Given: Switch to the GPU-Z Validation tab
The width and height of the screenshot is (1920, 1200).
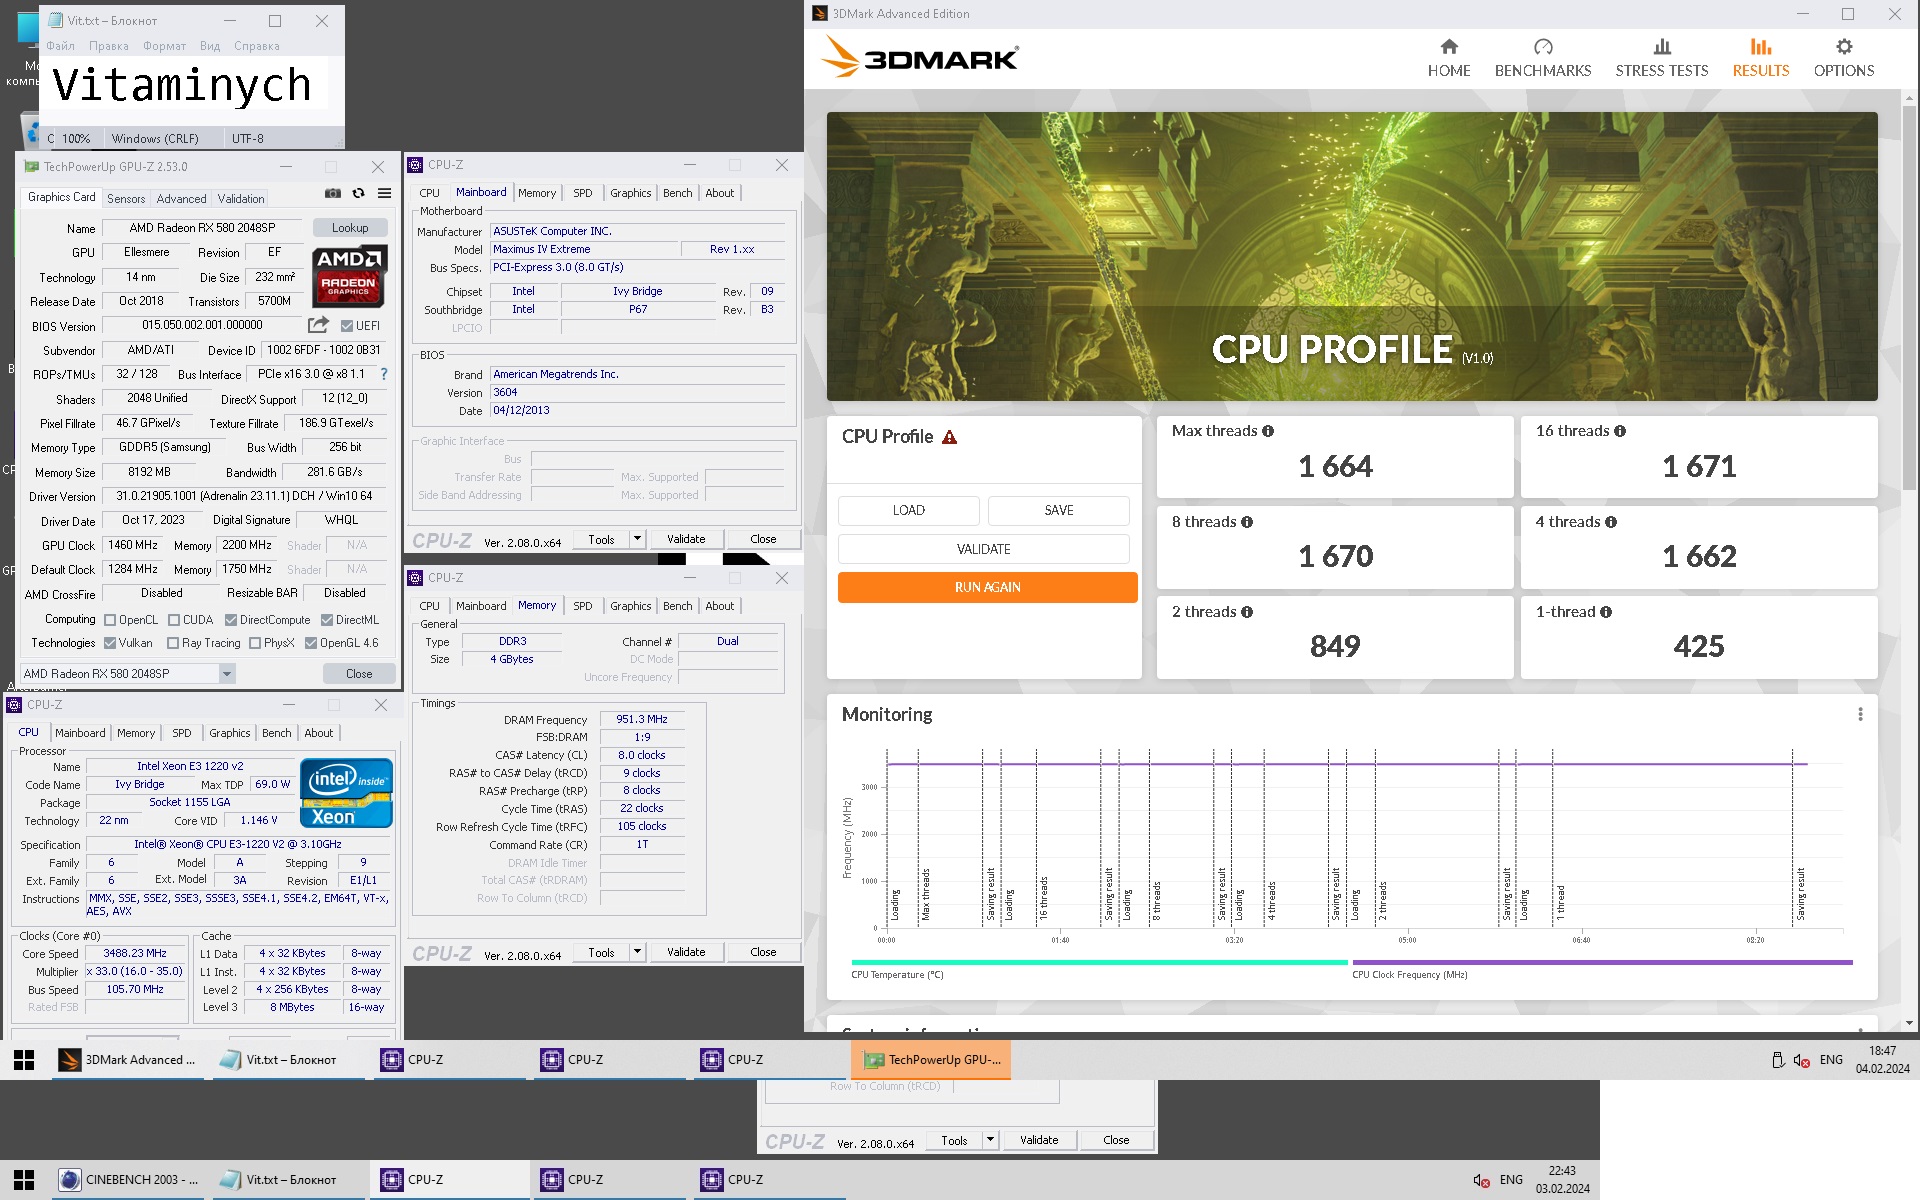Looking at the screenshot, I should pyautogui.click(x=241, y=199).
